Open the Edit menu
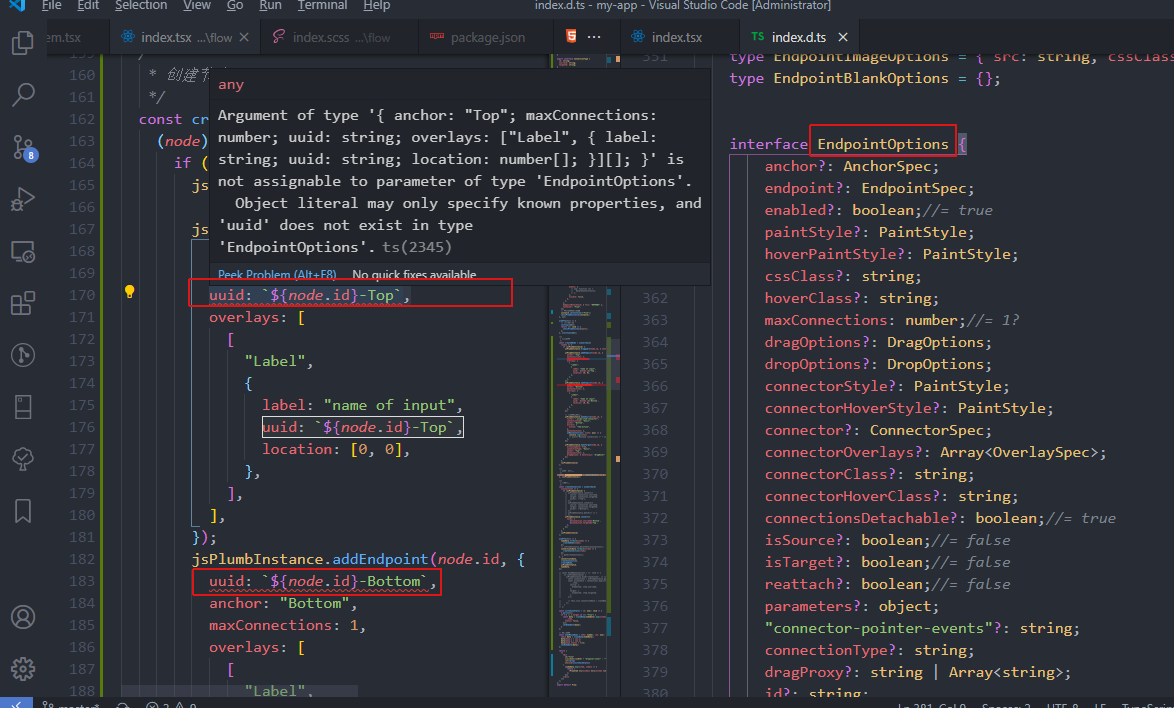This screenshot has height=708, width=1174. (x=88, y=5)
